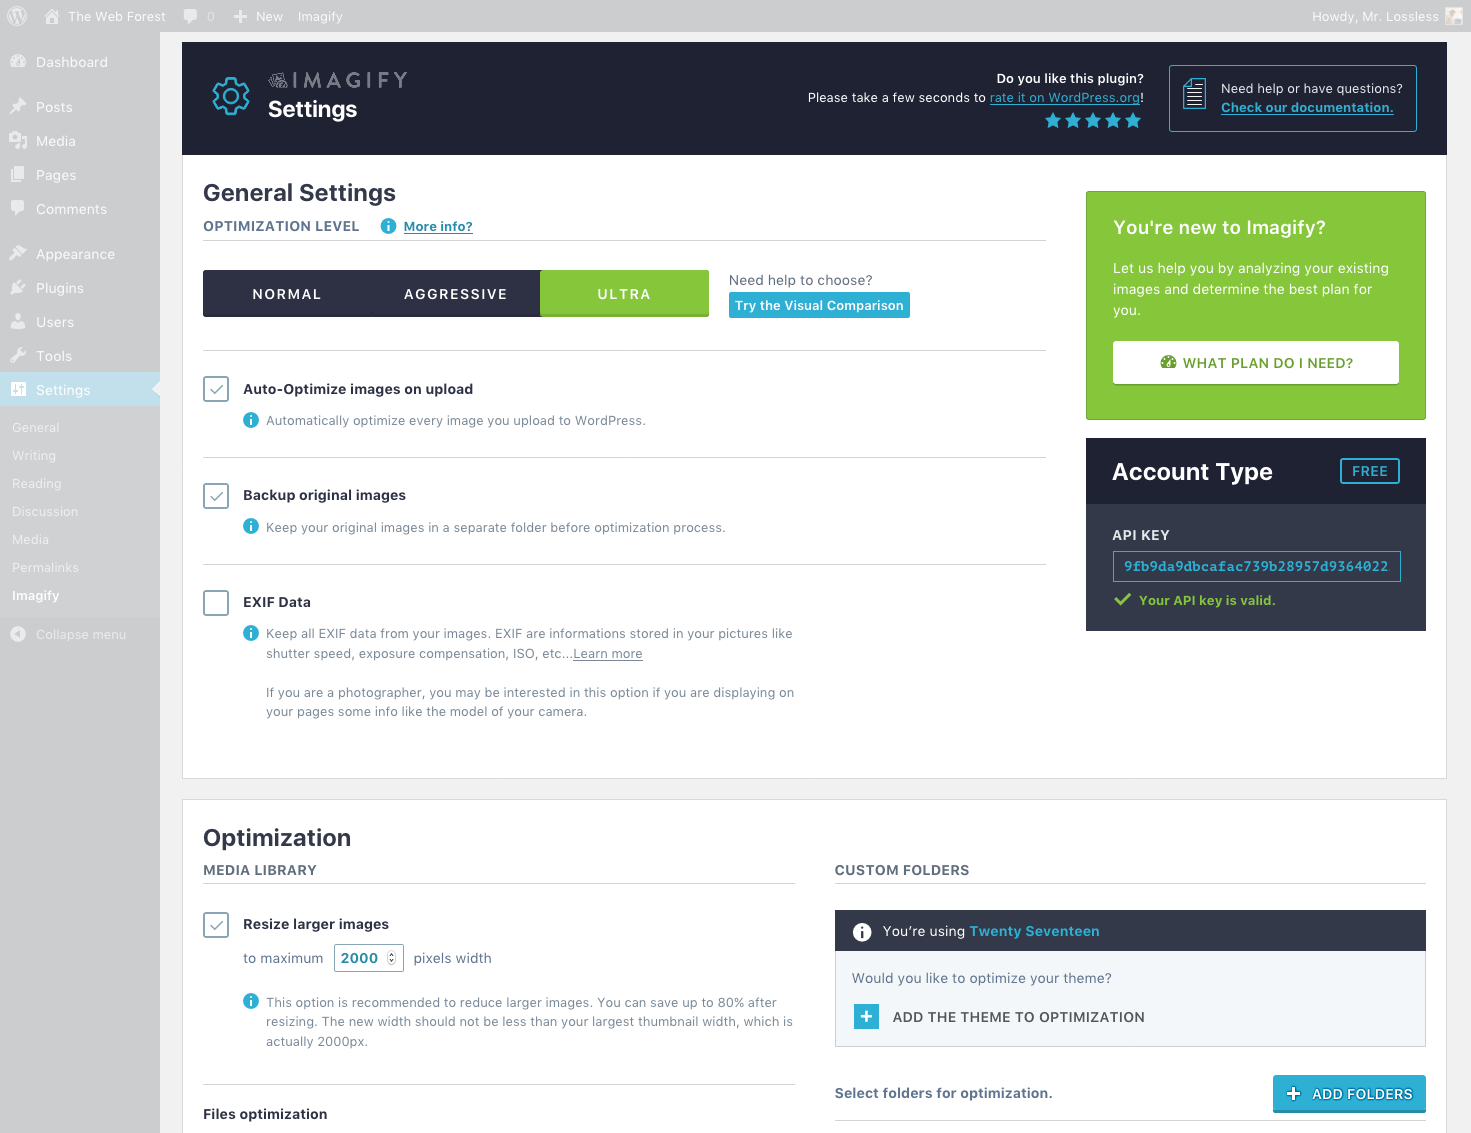
Task: Open Media under the Settings submenu
Action: (x=30, y=539)
